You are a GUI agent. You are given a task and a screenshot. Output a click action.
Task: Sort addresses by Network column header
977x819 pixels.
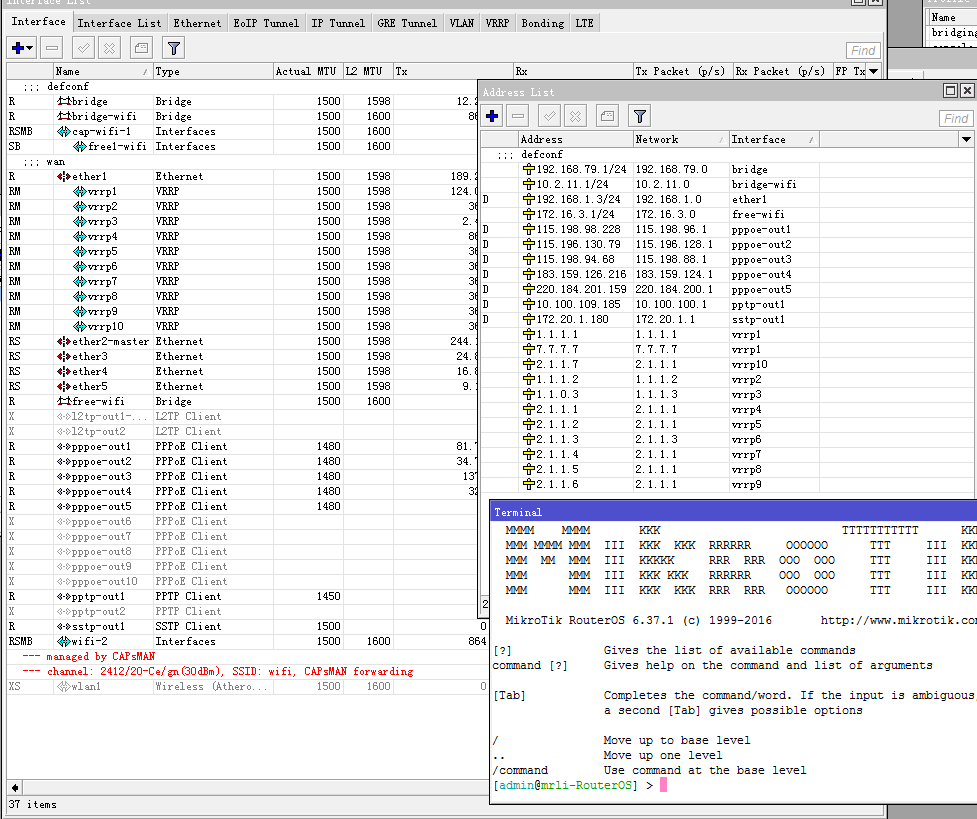point(680,139)
